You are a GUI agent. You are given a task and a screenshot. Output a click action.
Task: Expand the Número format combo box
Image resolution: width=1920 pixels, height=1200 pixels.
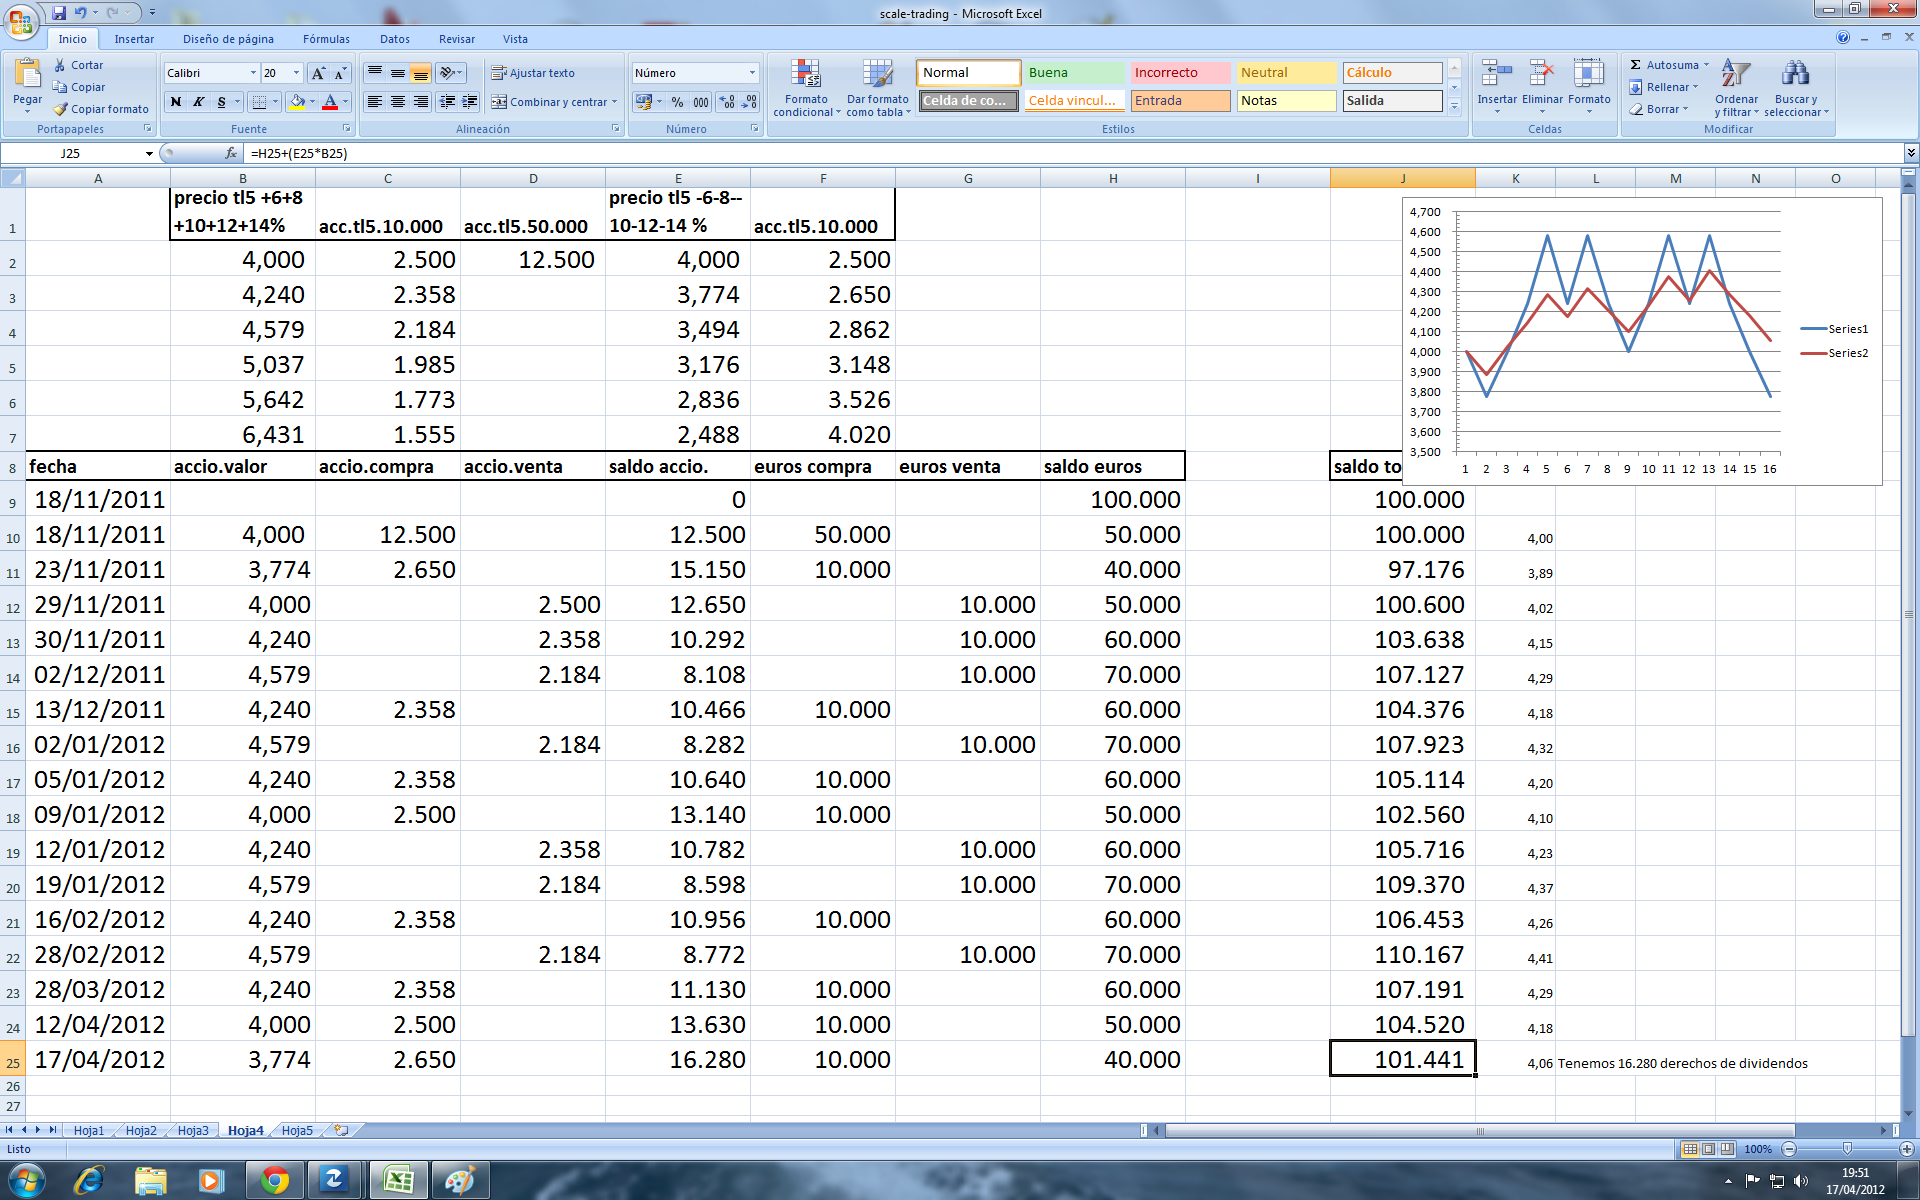coord(752,73)
